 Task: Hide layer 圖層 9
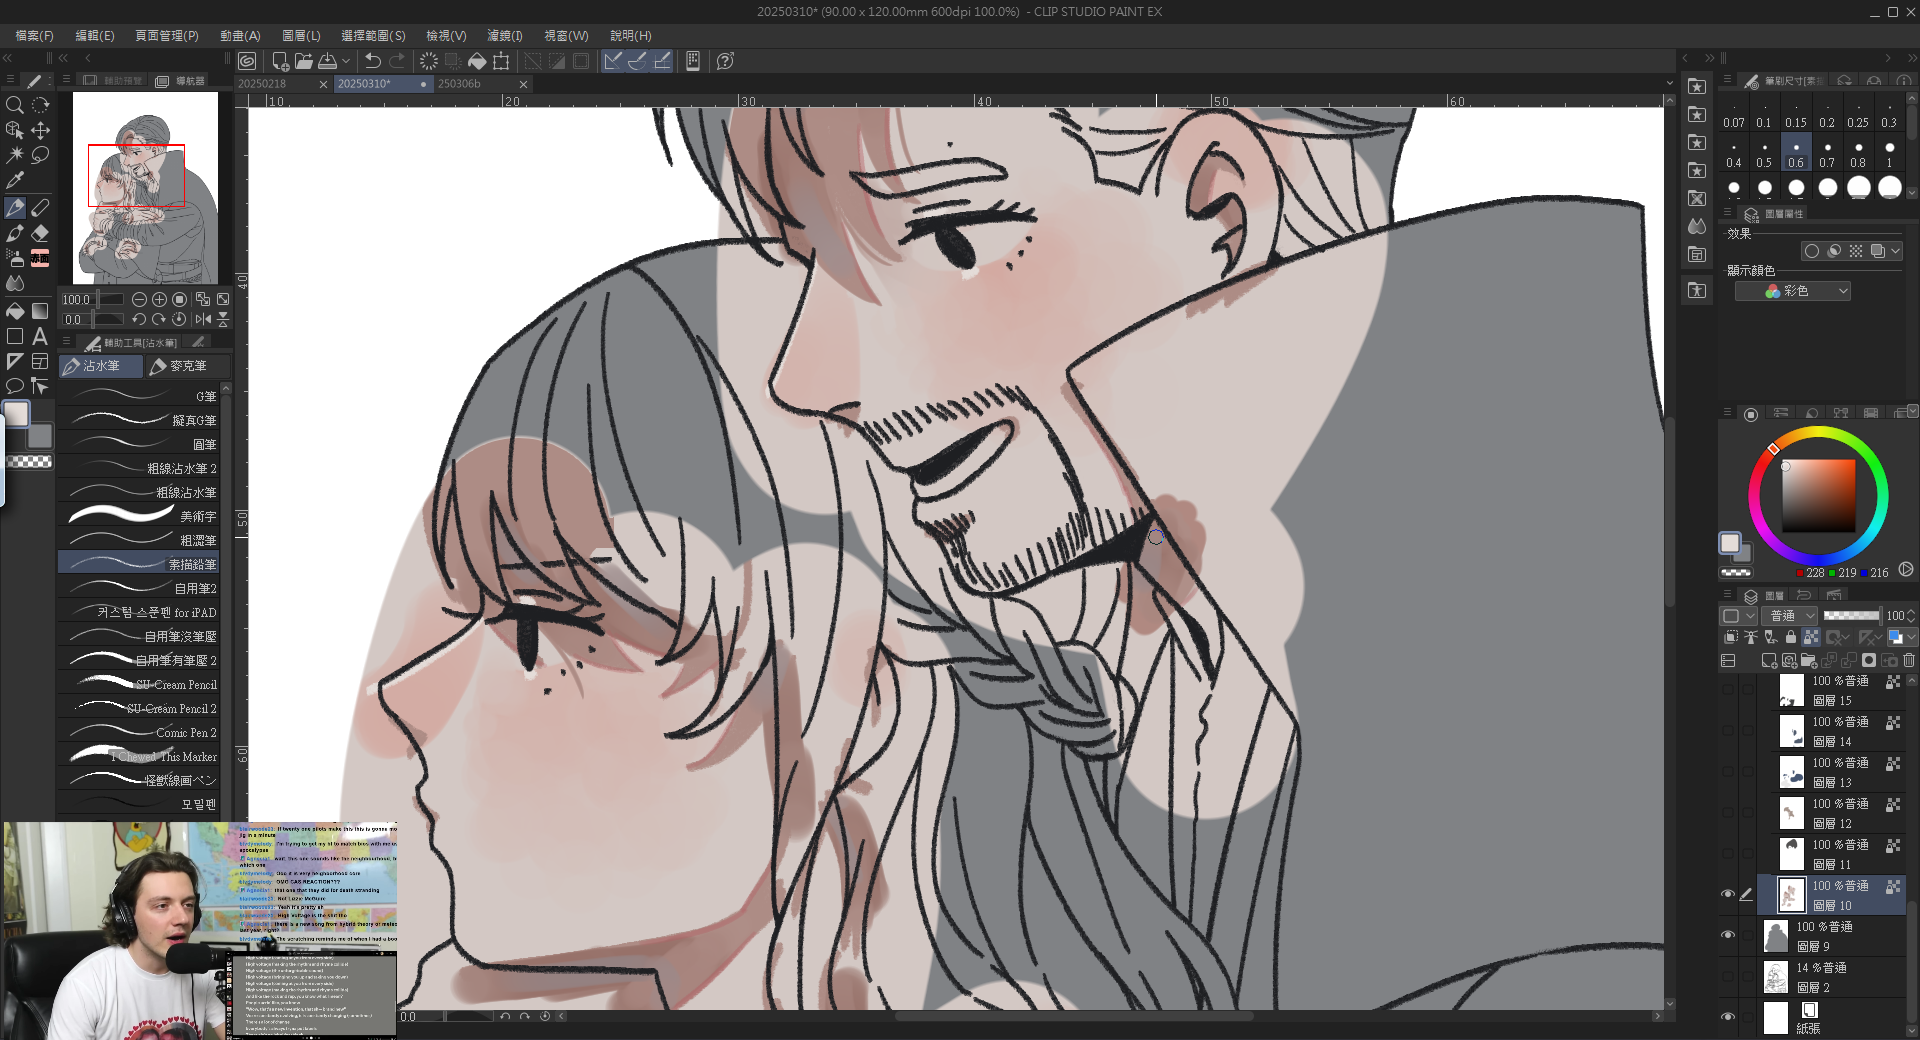coord(1727,935)
